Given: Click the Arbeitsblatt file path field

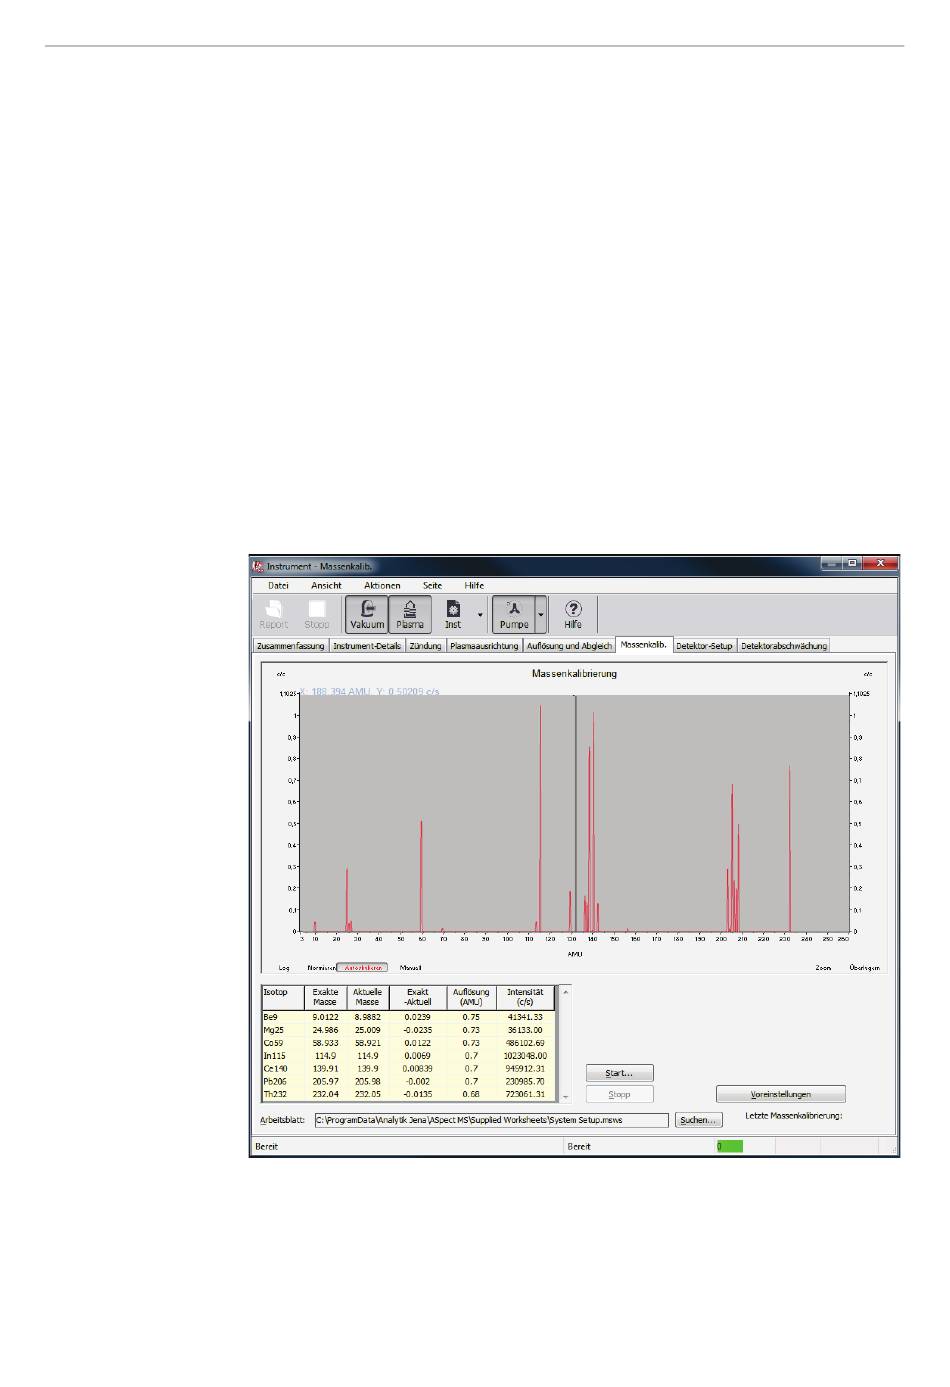Looking at the screenshot, I should (491, 1120).
